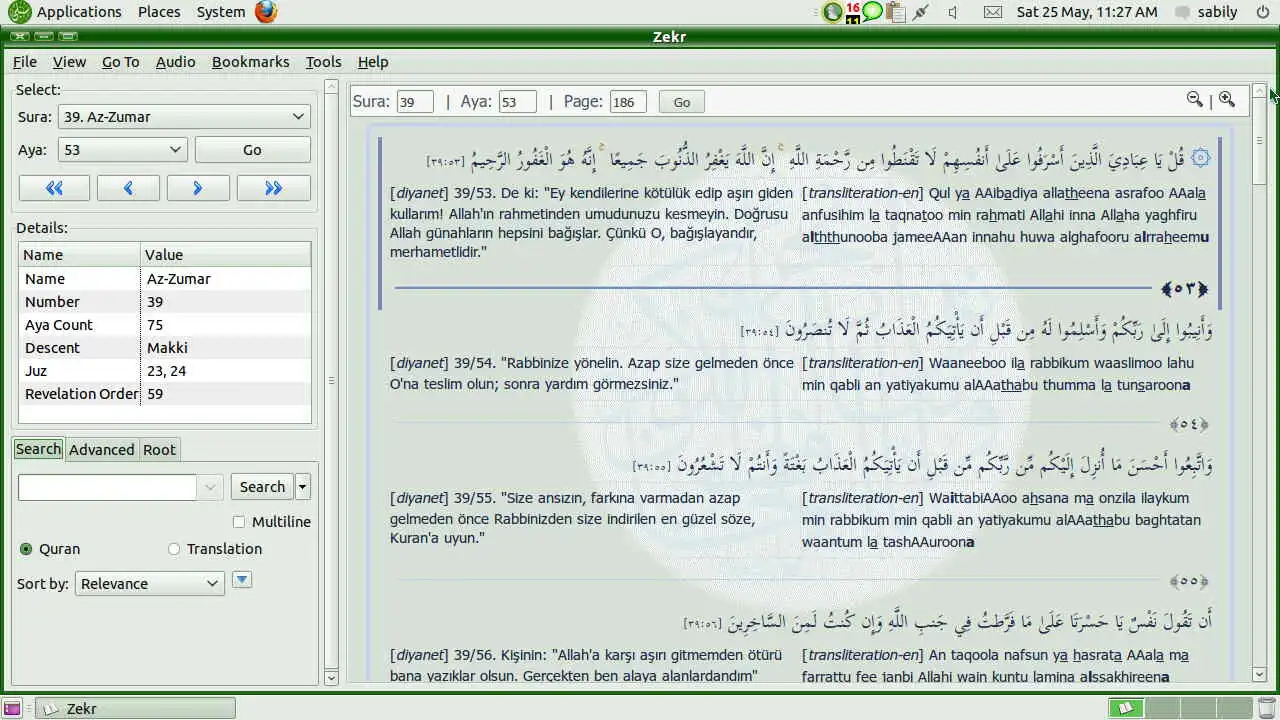Click the show desktop icon in bottom panel

click(x=13, y=708)
